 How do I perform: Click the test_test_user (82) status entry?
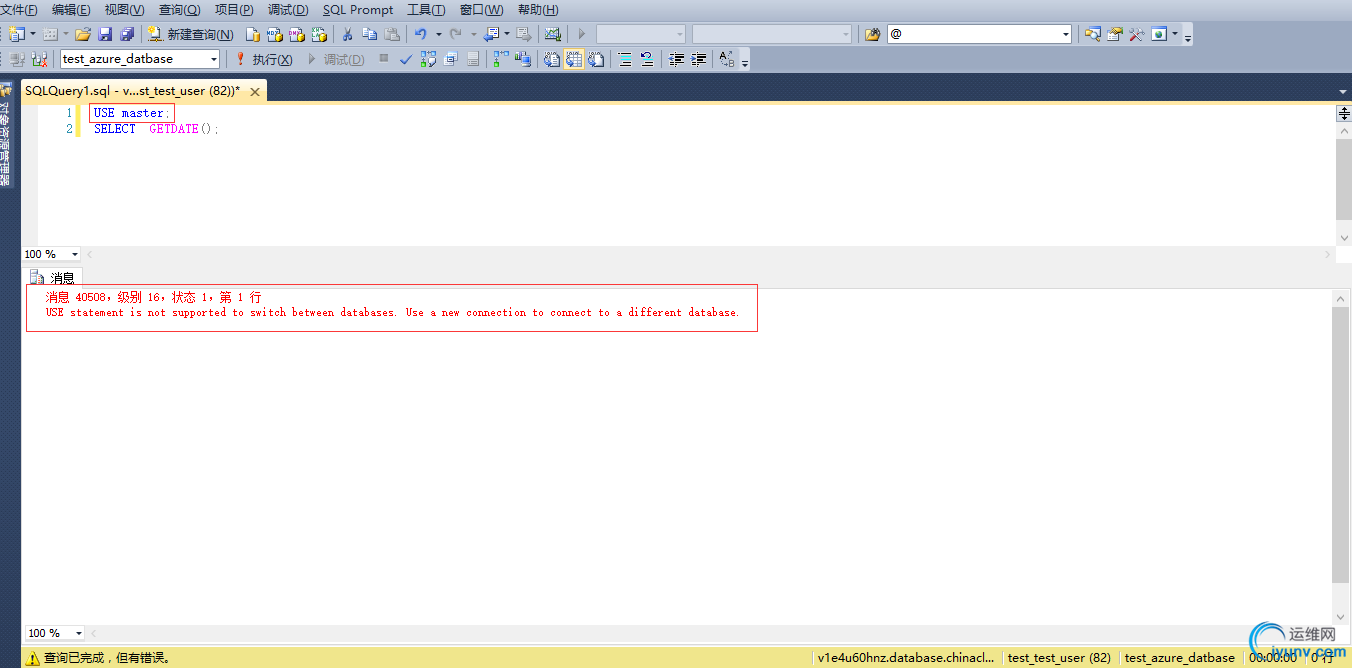coord(1059,658)
